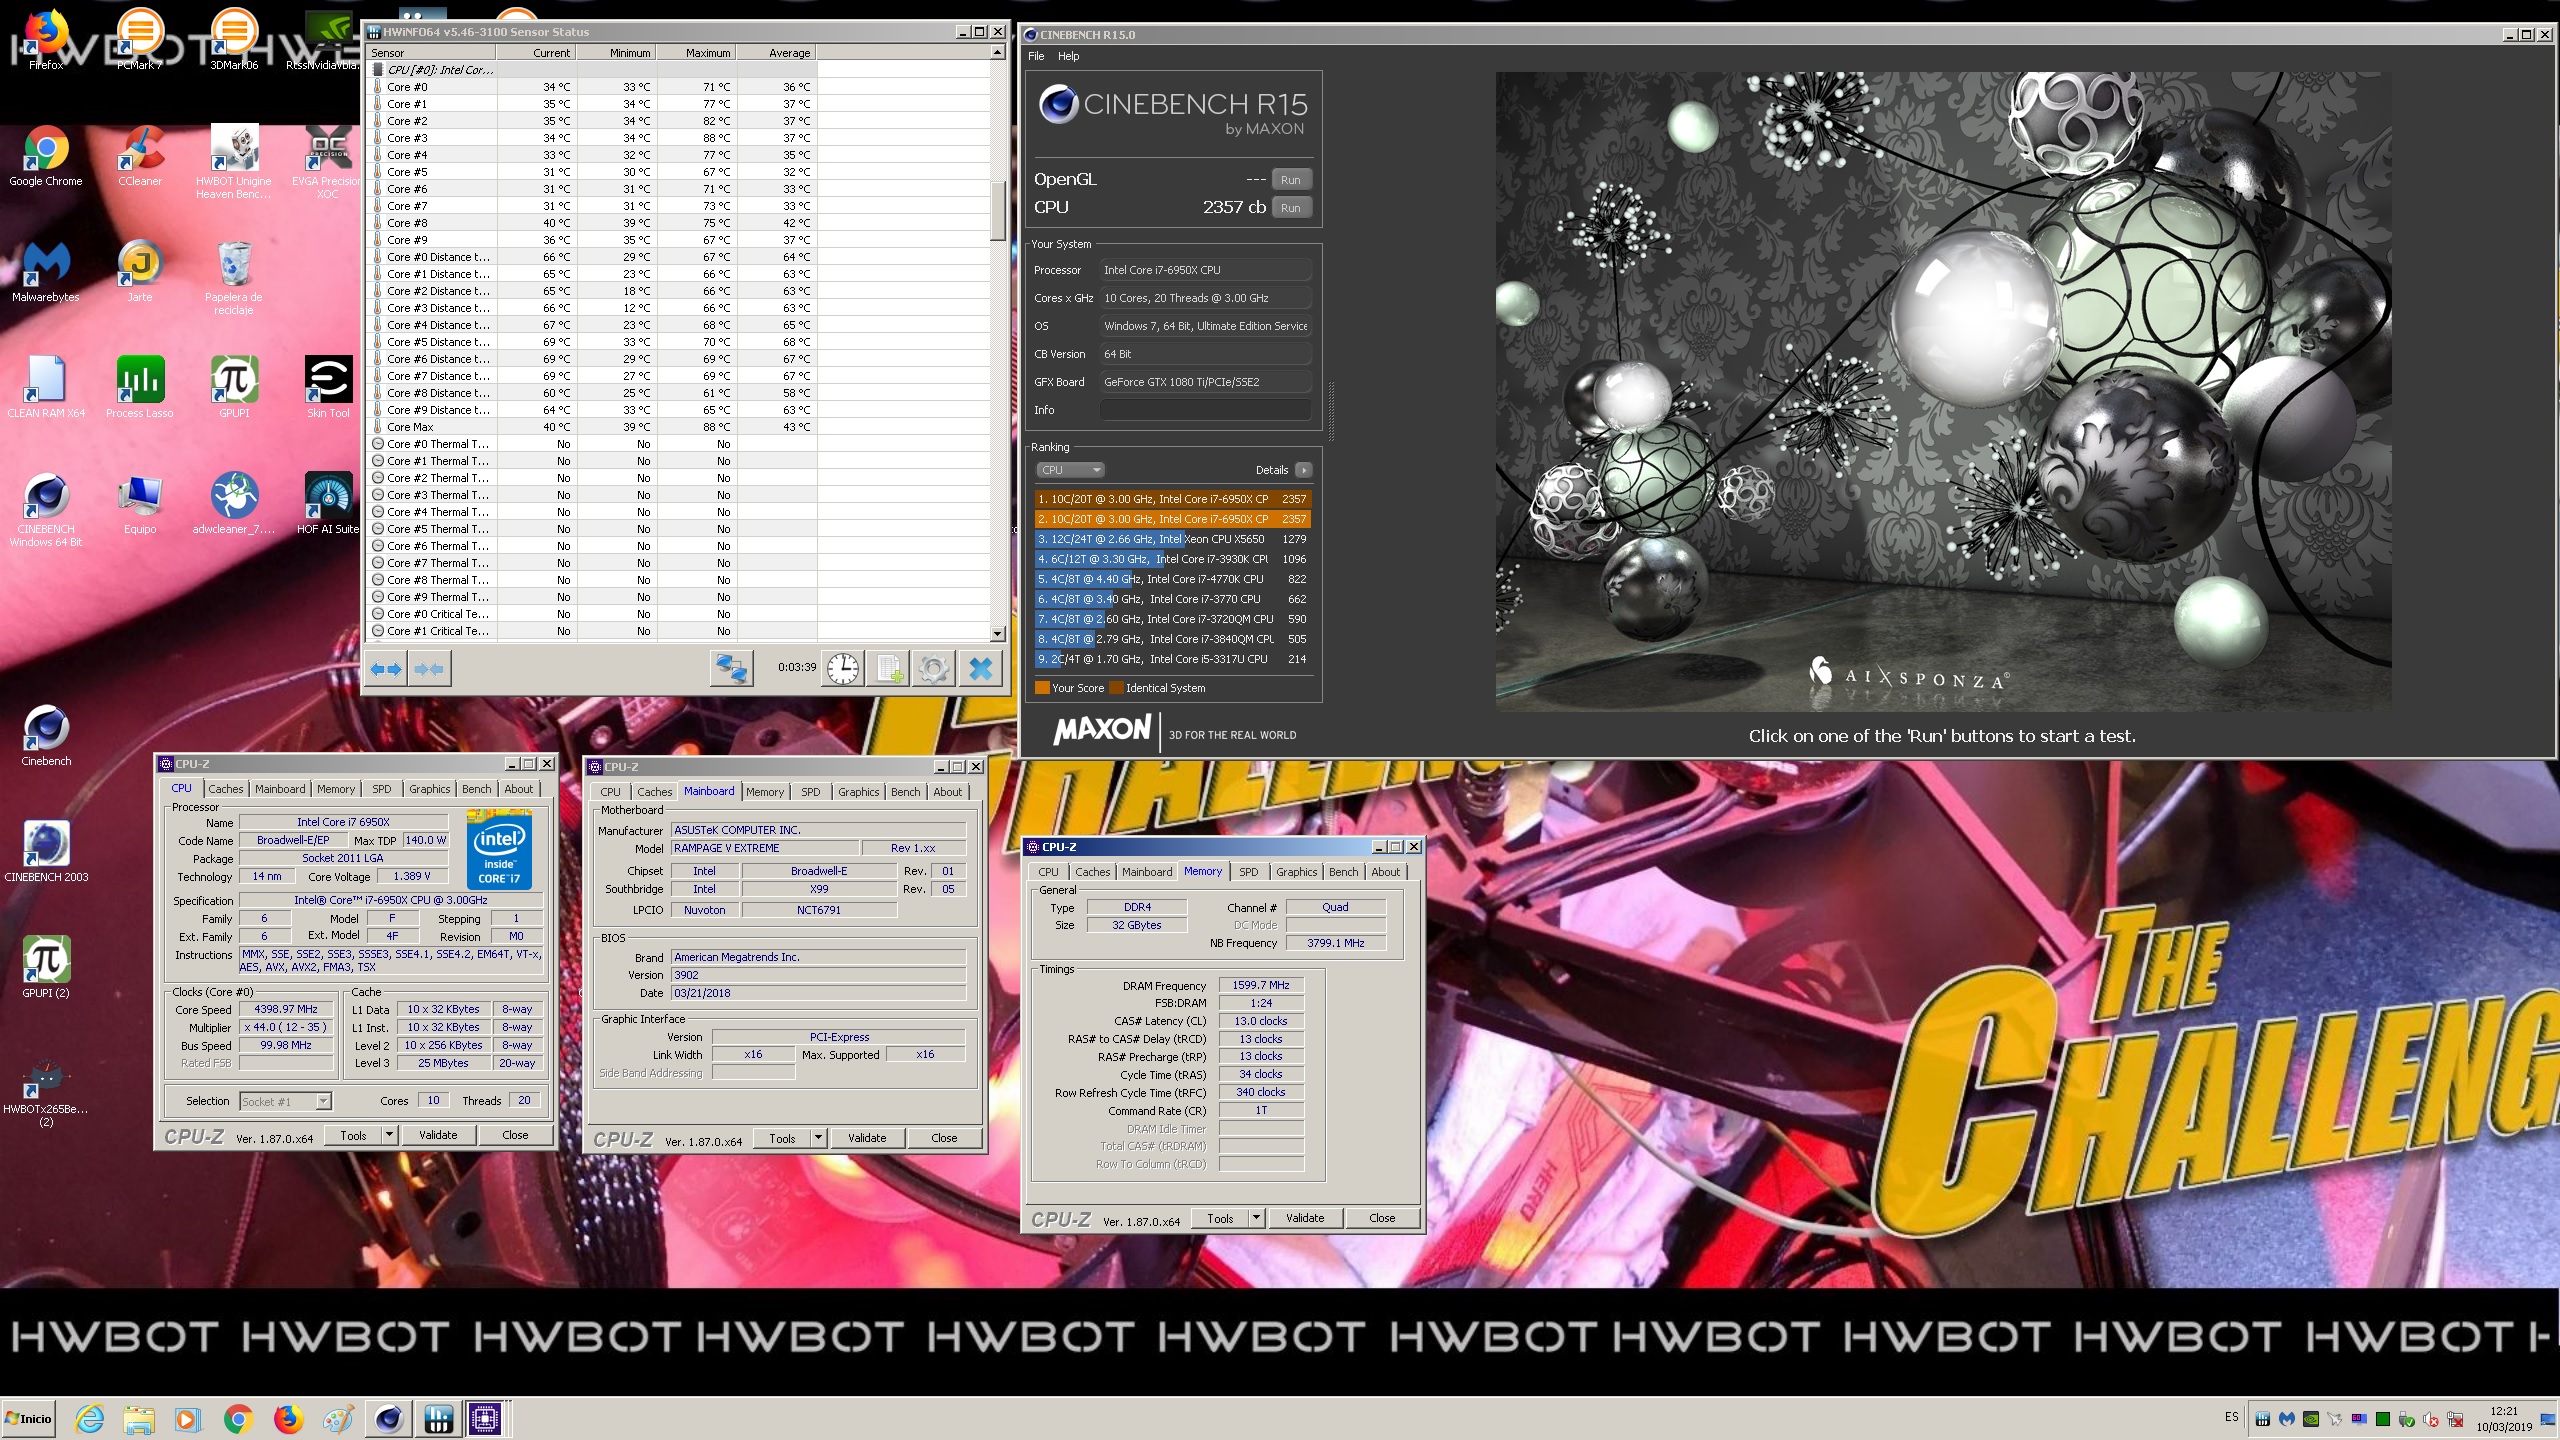This screenshot has height=1440, width=2560.
Task: Open CLEAN RAM X64 desktop icon
Action: click(46, 388)
